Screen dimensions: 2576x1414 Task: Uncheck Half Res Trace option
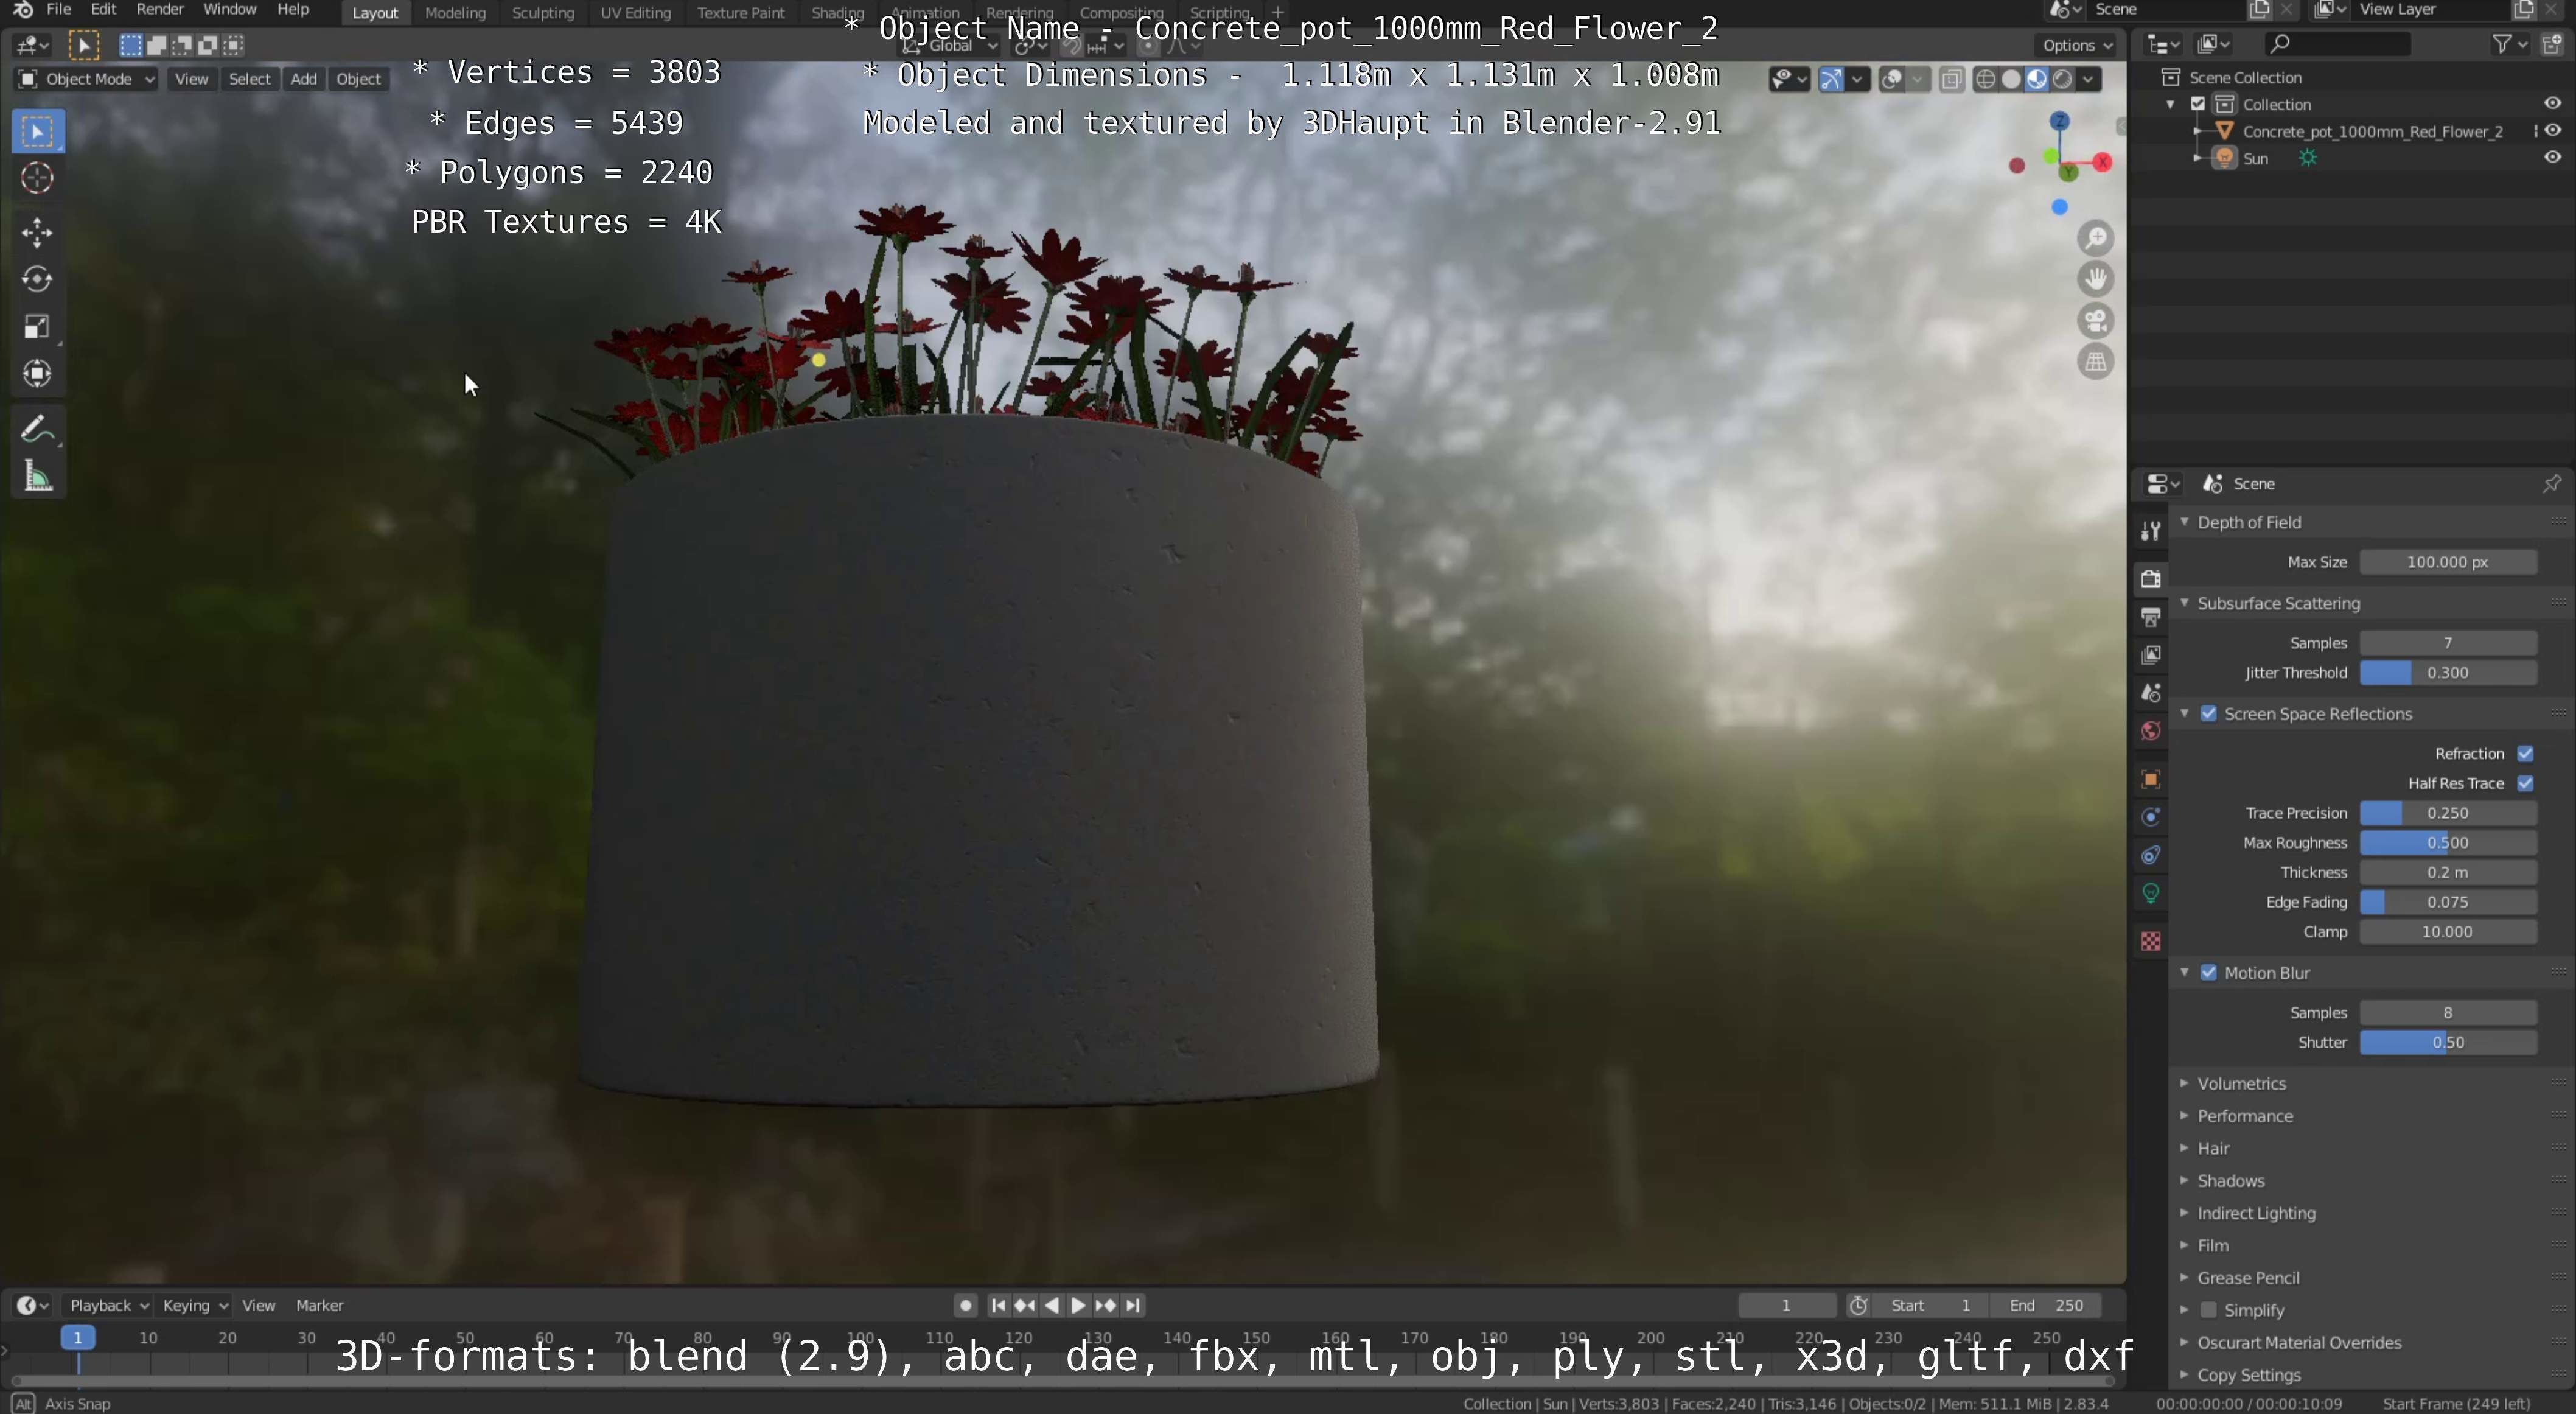click(x=2525, y=783)
